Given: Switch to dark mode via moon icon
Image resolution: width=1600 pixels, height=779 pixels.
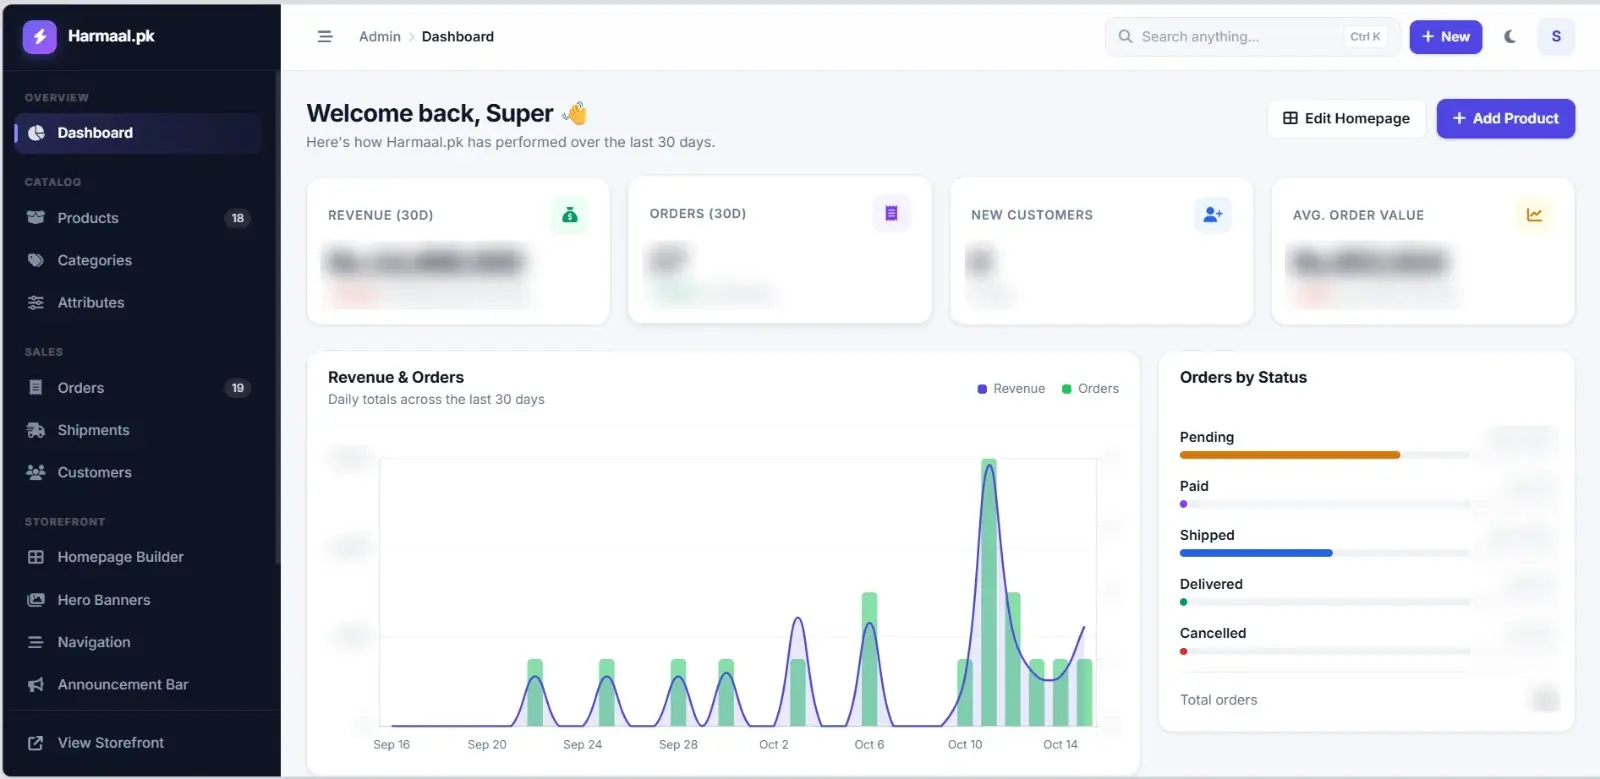Looking at the screenshot, I should (1510, 37).
